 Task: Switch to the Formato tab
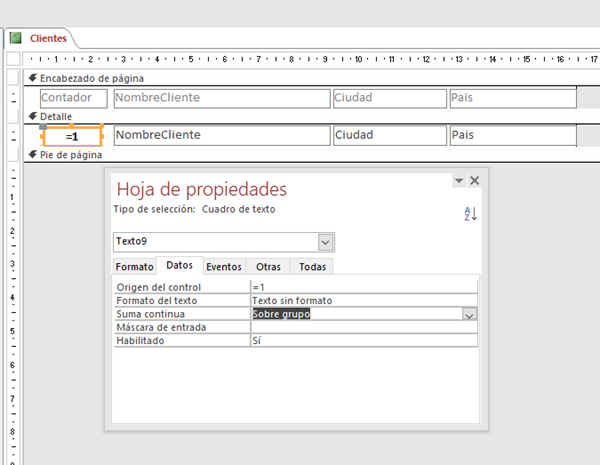point(134,267)
